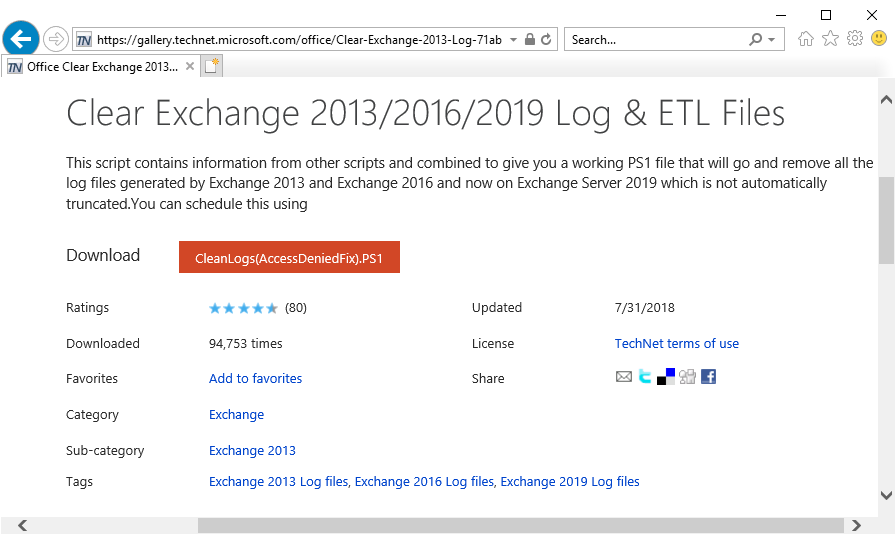This screenshot has width=896, height=535.
Task: Open a new tab with the blank tab button
Action: [x=212, y=66]
